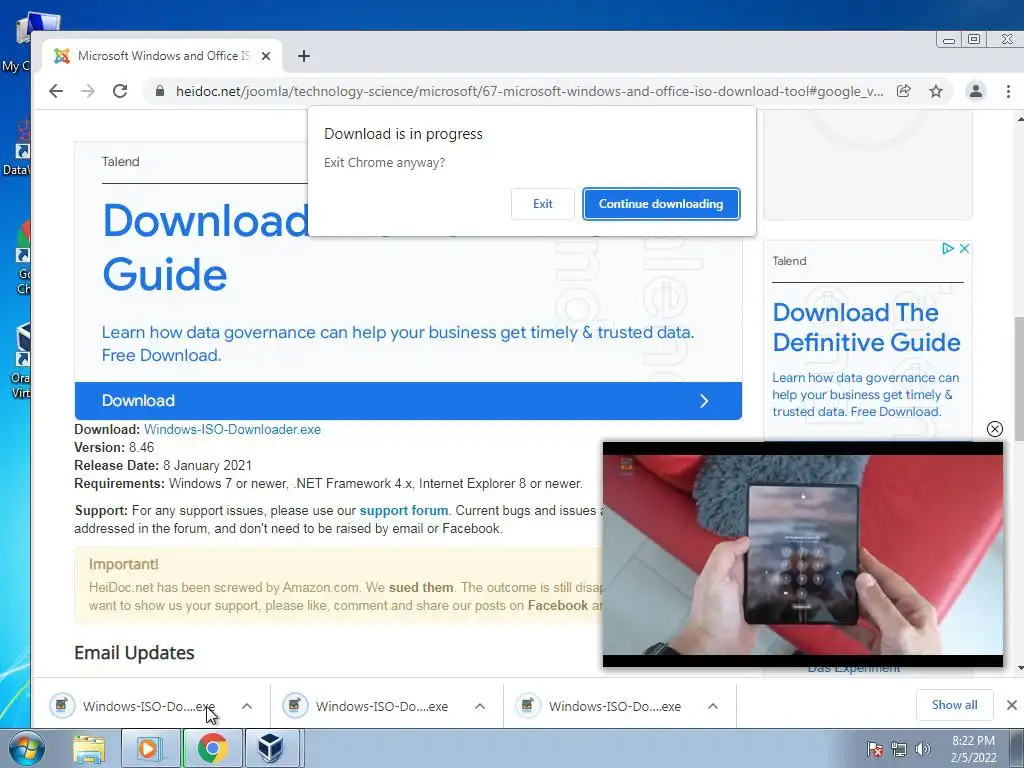
Task: Click the page vertical scrollbar thumb
Action: (x=1019, y=379)
